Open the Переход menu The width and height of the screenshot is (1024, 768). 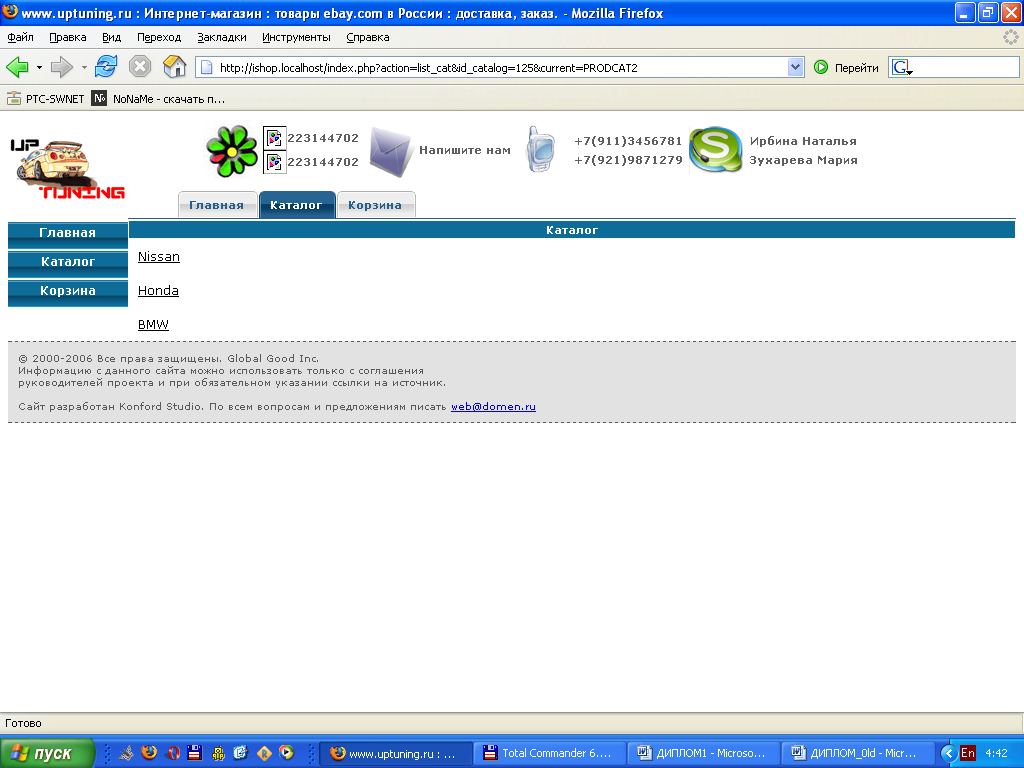coord(159,37)
